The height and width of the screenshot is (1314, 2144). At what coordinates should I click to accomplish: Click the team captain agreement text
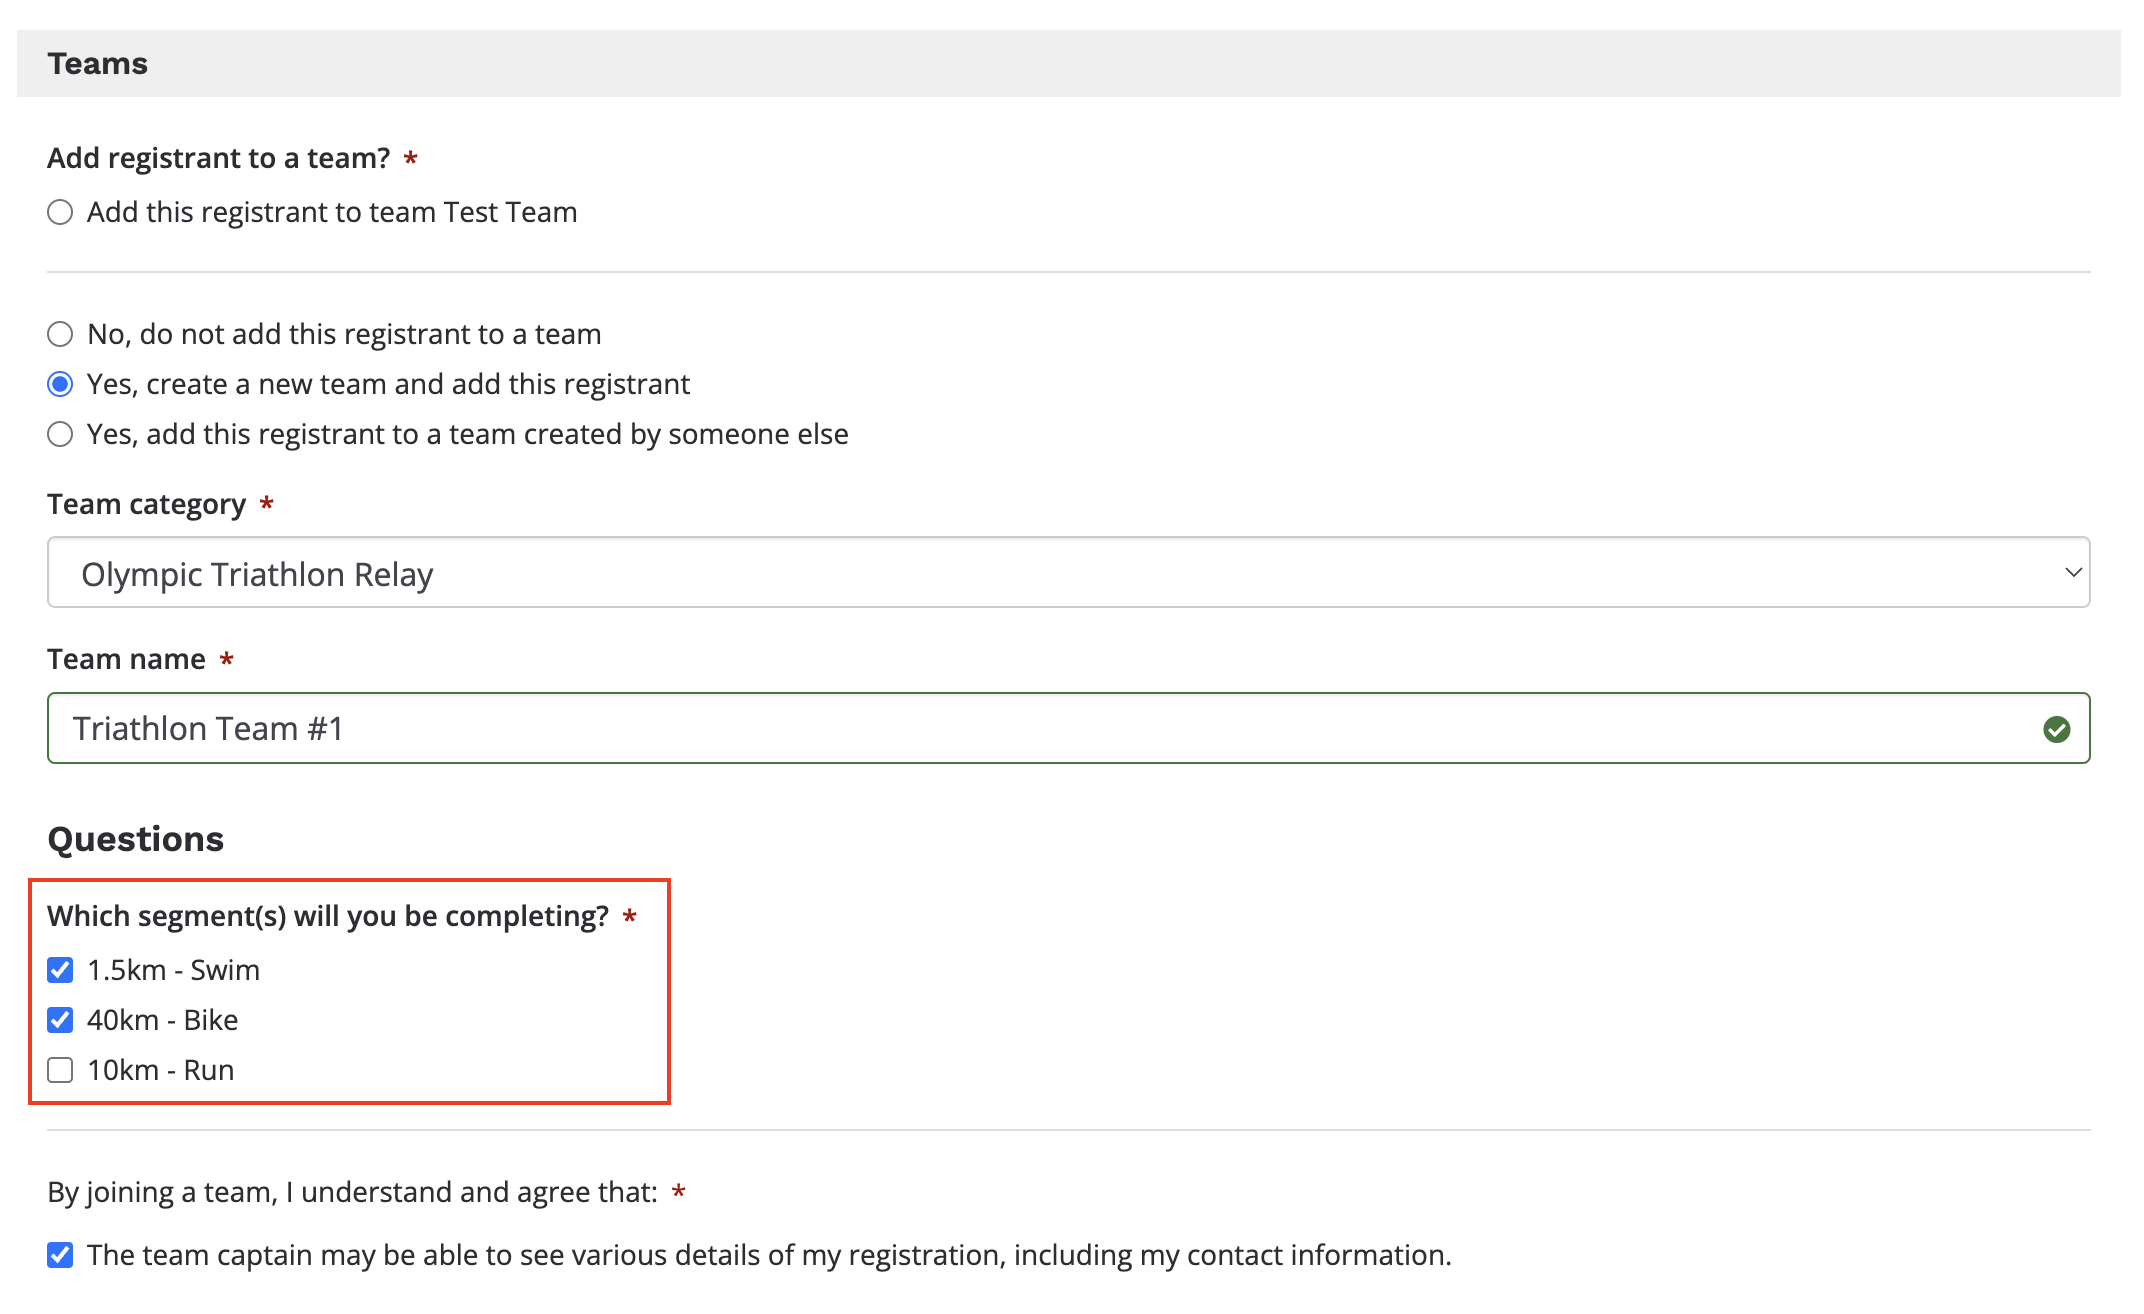coord(768,1255)
